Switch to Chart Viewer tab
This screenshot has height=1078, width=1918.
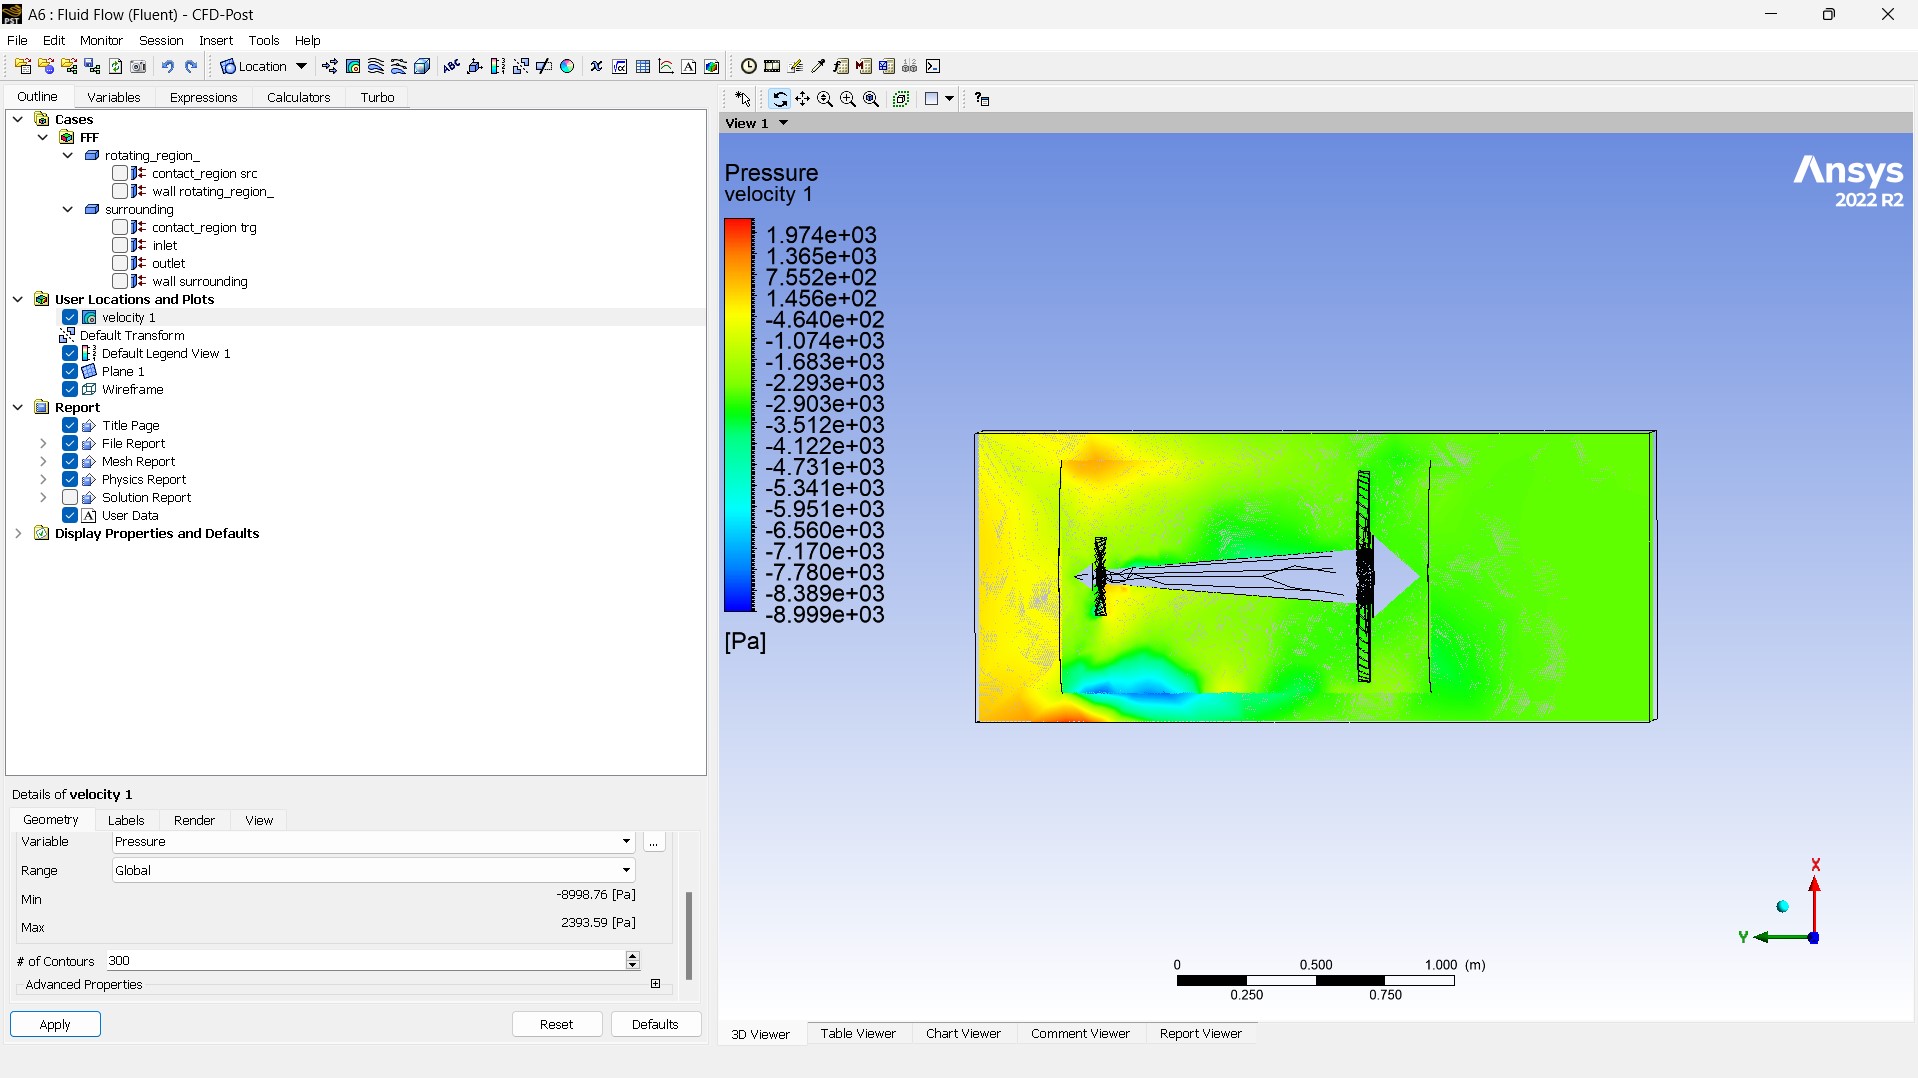(963, 1033)
